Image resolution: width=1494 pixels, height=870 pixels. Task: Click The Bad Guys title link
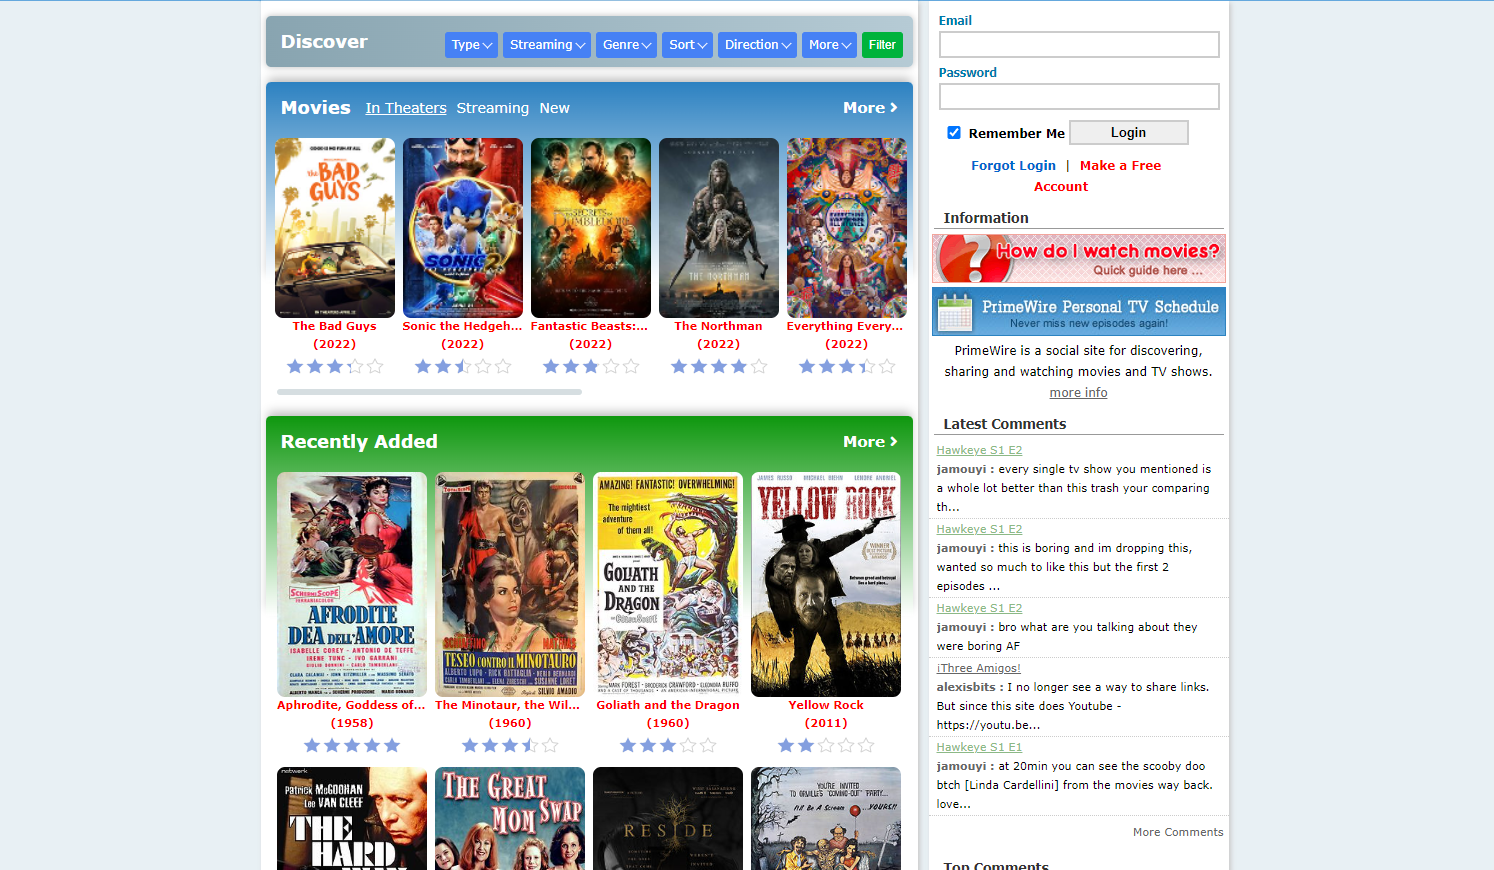[x=335, y=326]
